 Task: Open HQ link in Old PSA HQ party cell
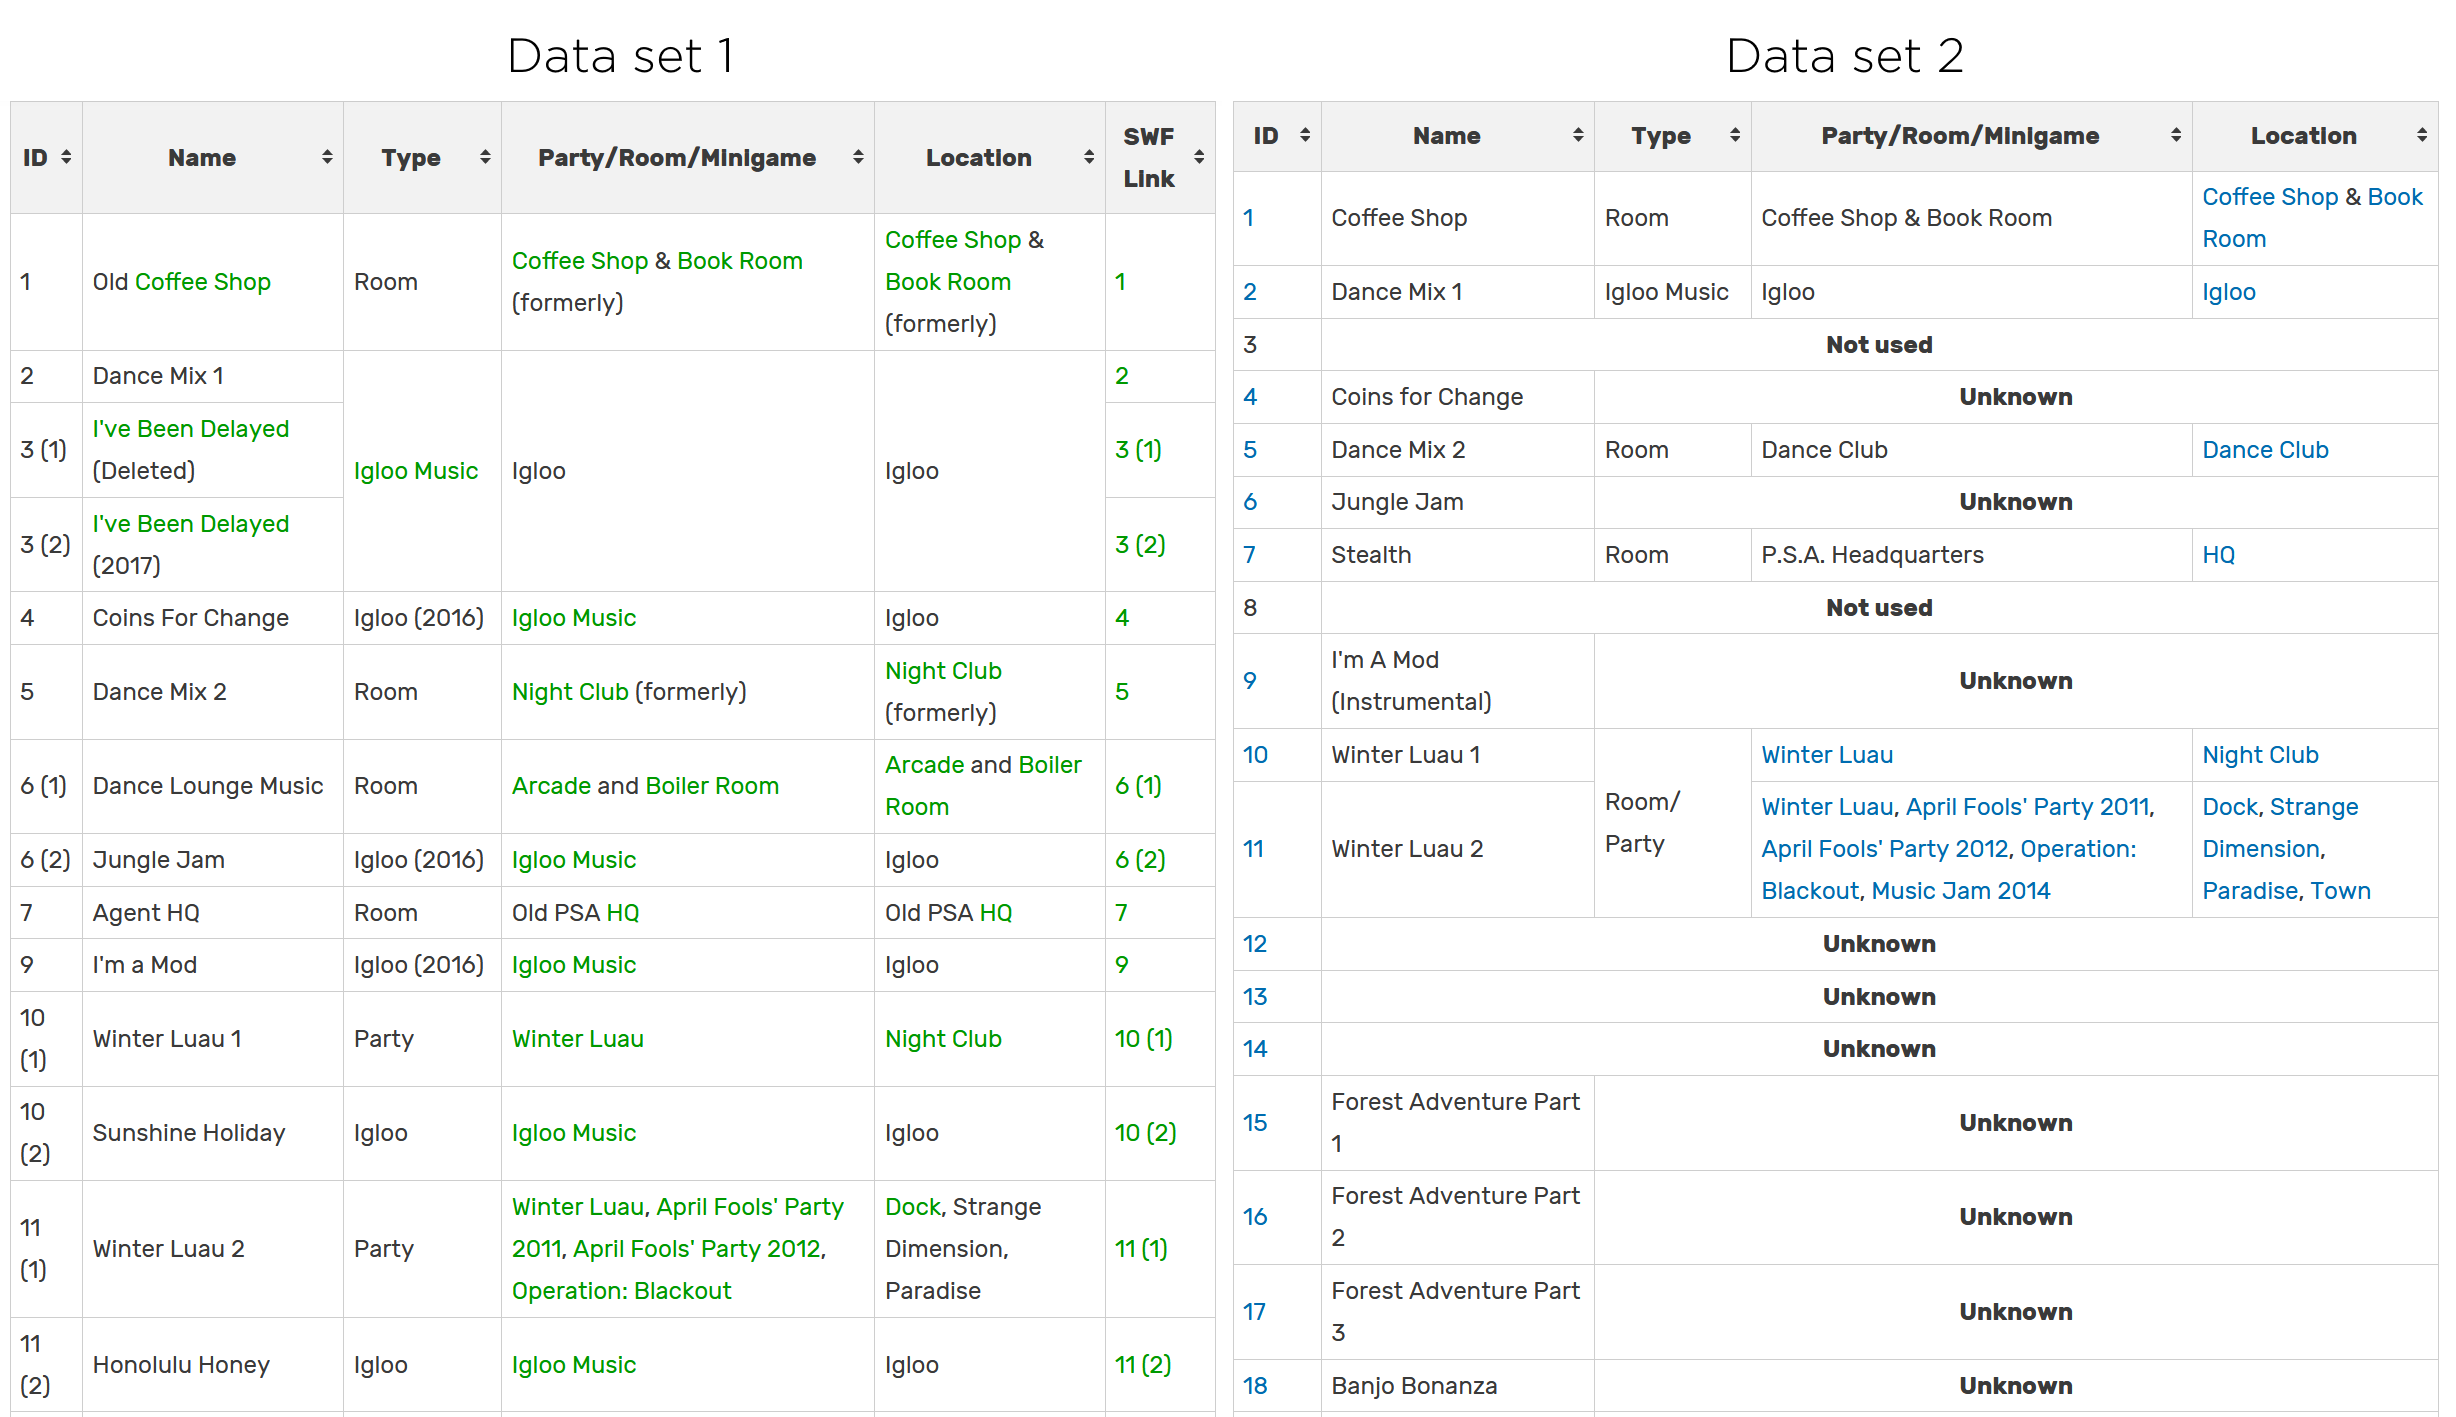coord(623,913)
